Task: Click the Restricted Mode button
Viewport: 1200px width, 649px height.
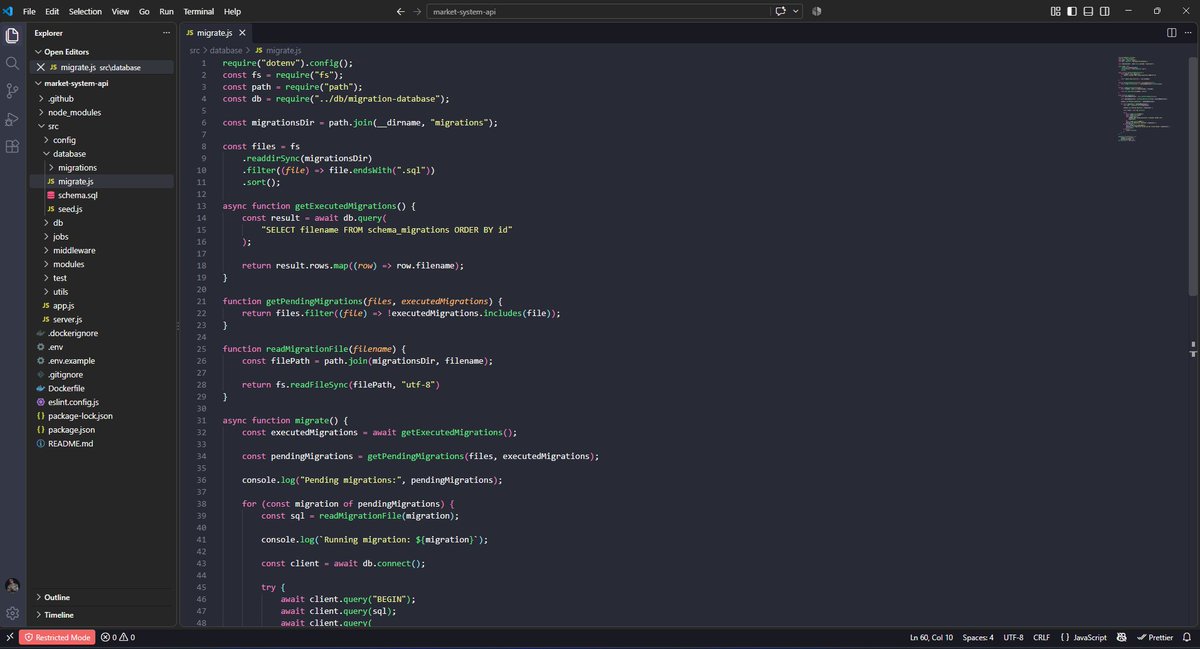Action: coord(57,637)
